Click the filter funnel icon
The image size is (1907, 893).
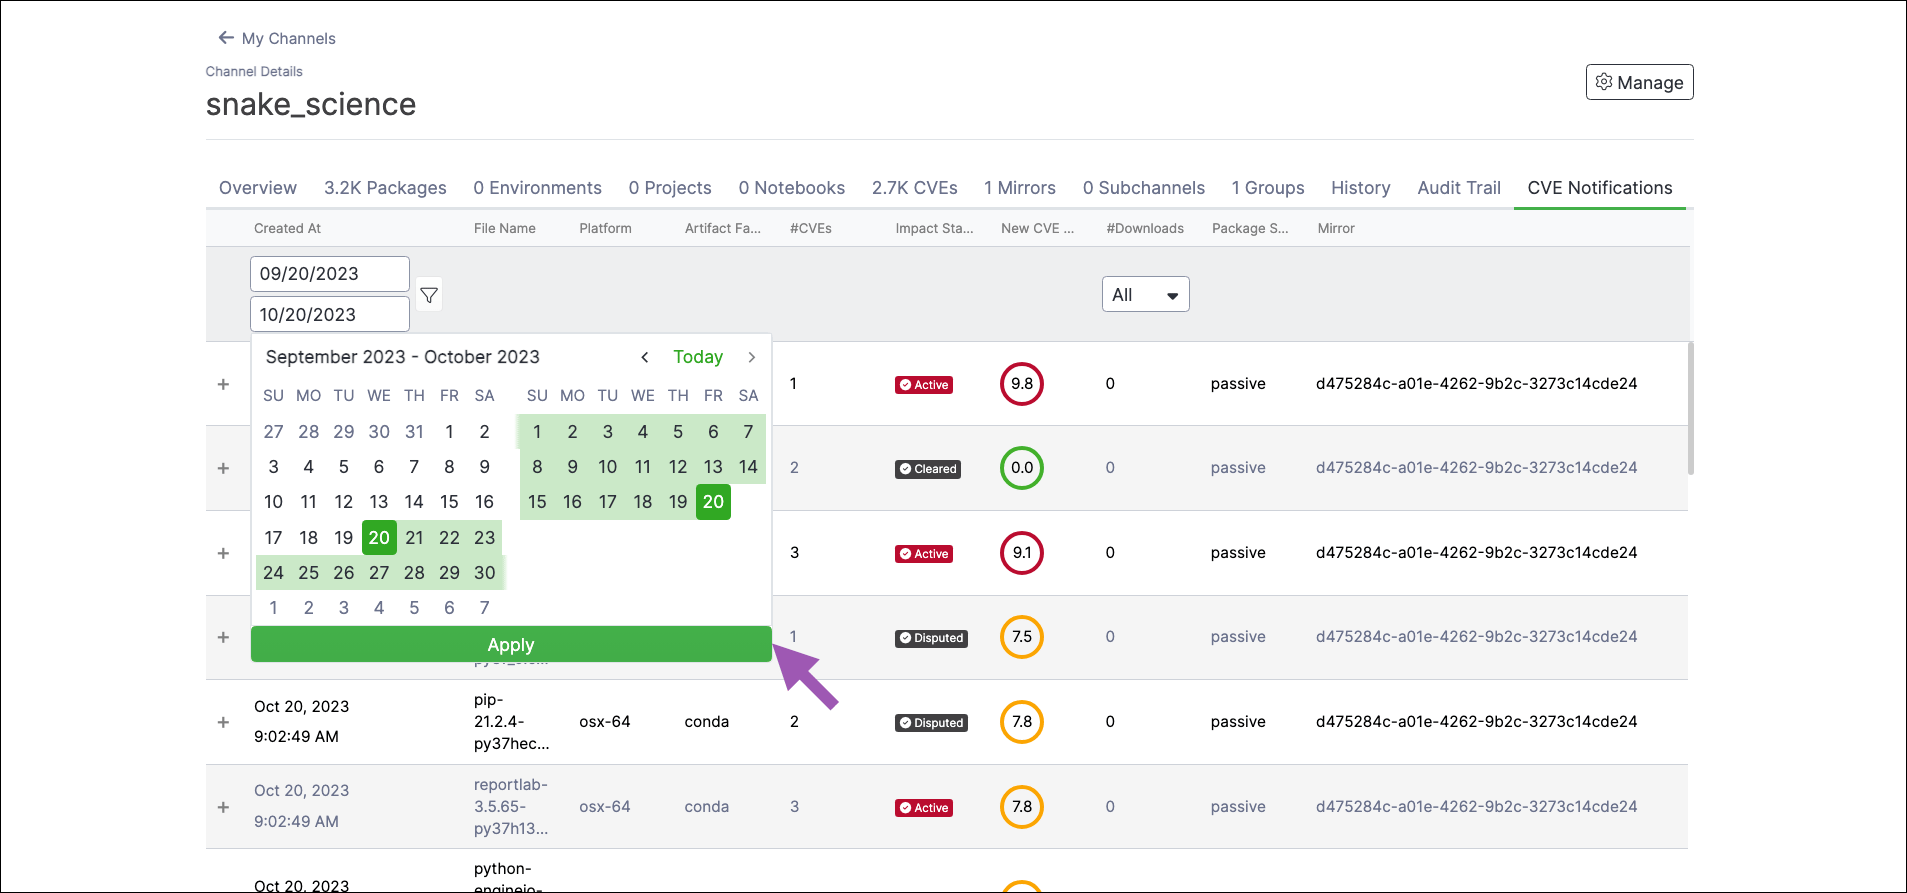429,295
